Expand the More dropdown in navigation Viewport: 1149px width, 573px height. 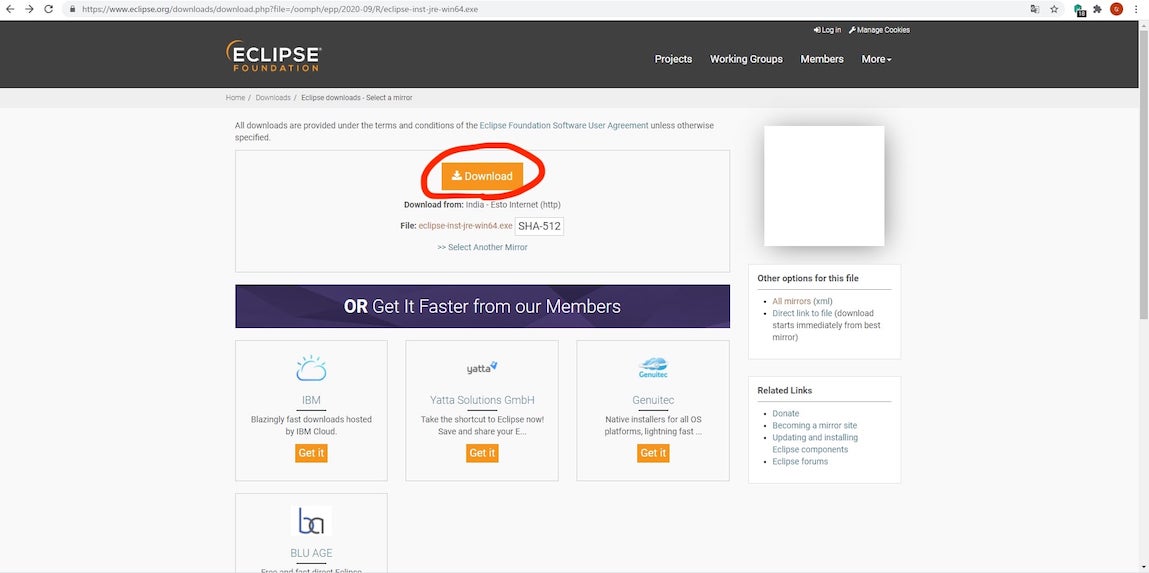tap(876, 59)
